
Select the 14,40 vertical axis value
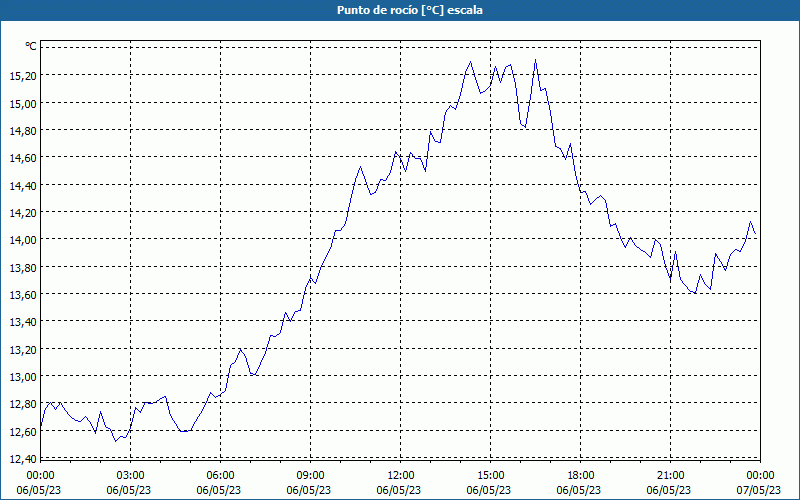point(23,185)
